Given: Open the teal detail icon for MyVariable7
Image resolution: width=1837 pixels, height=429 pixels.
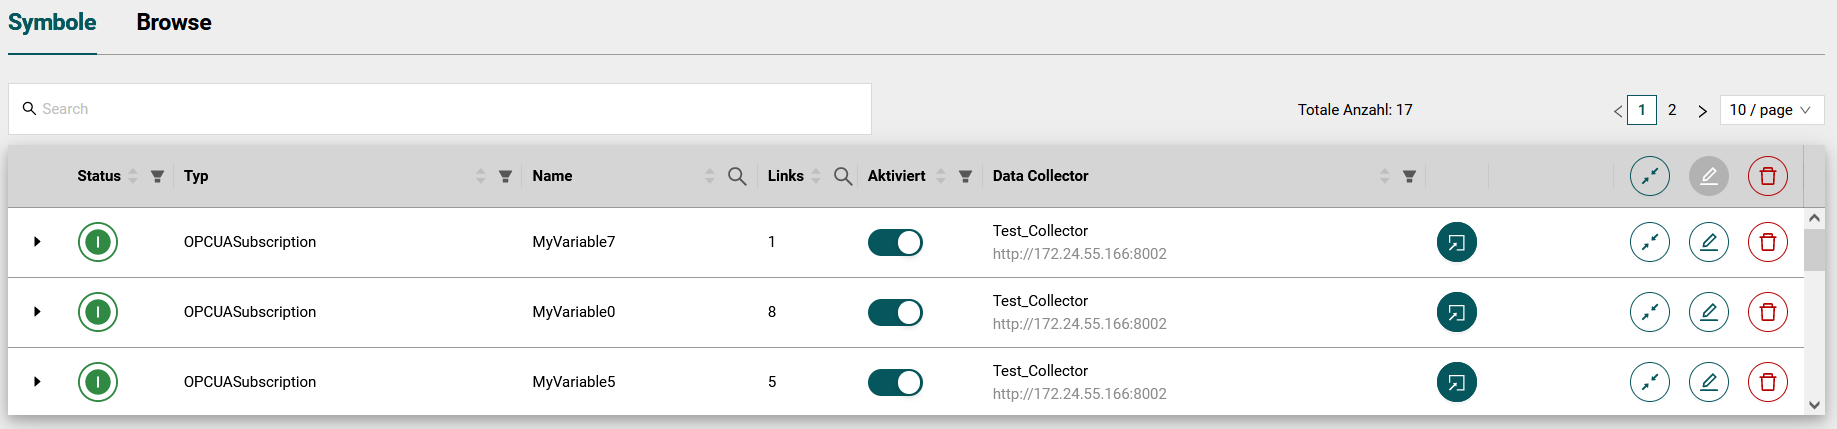Looking at the screenshot, I should pos(1456,242).
